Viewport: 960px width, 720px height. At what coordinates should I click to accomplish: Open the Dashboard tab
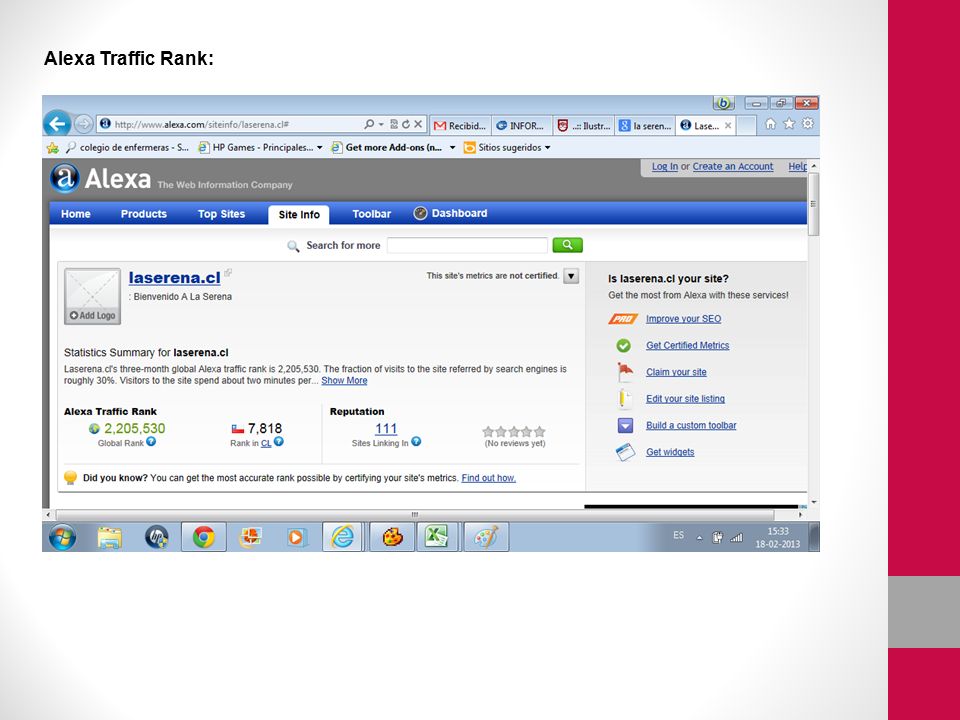(451, 213)
